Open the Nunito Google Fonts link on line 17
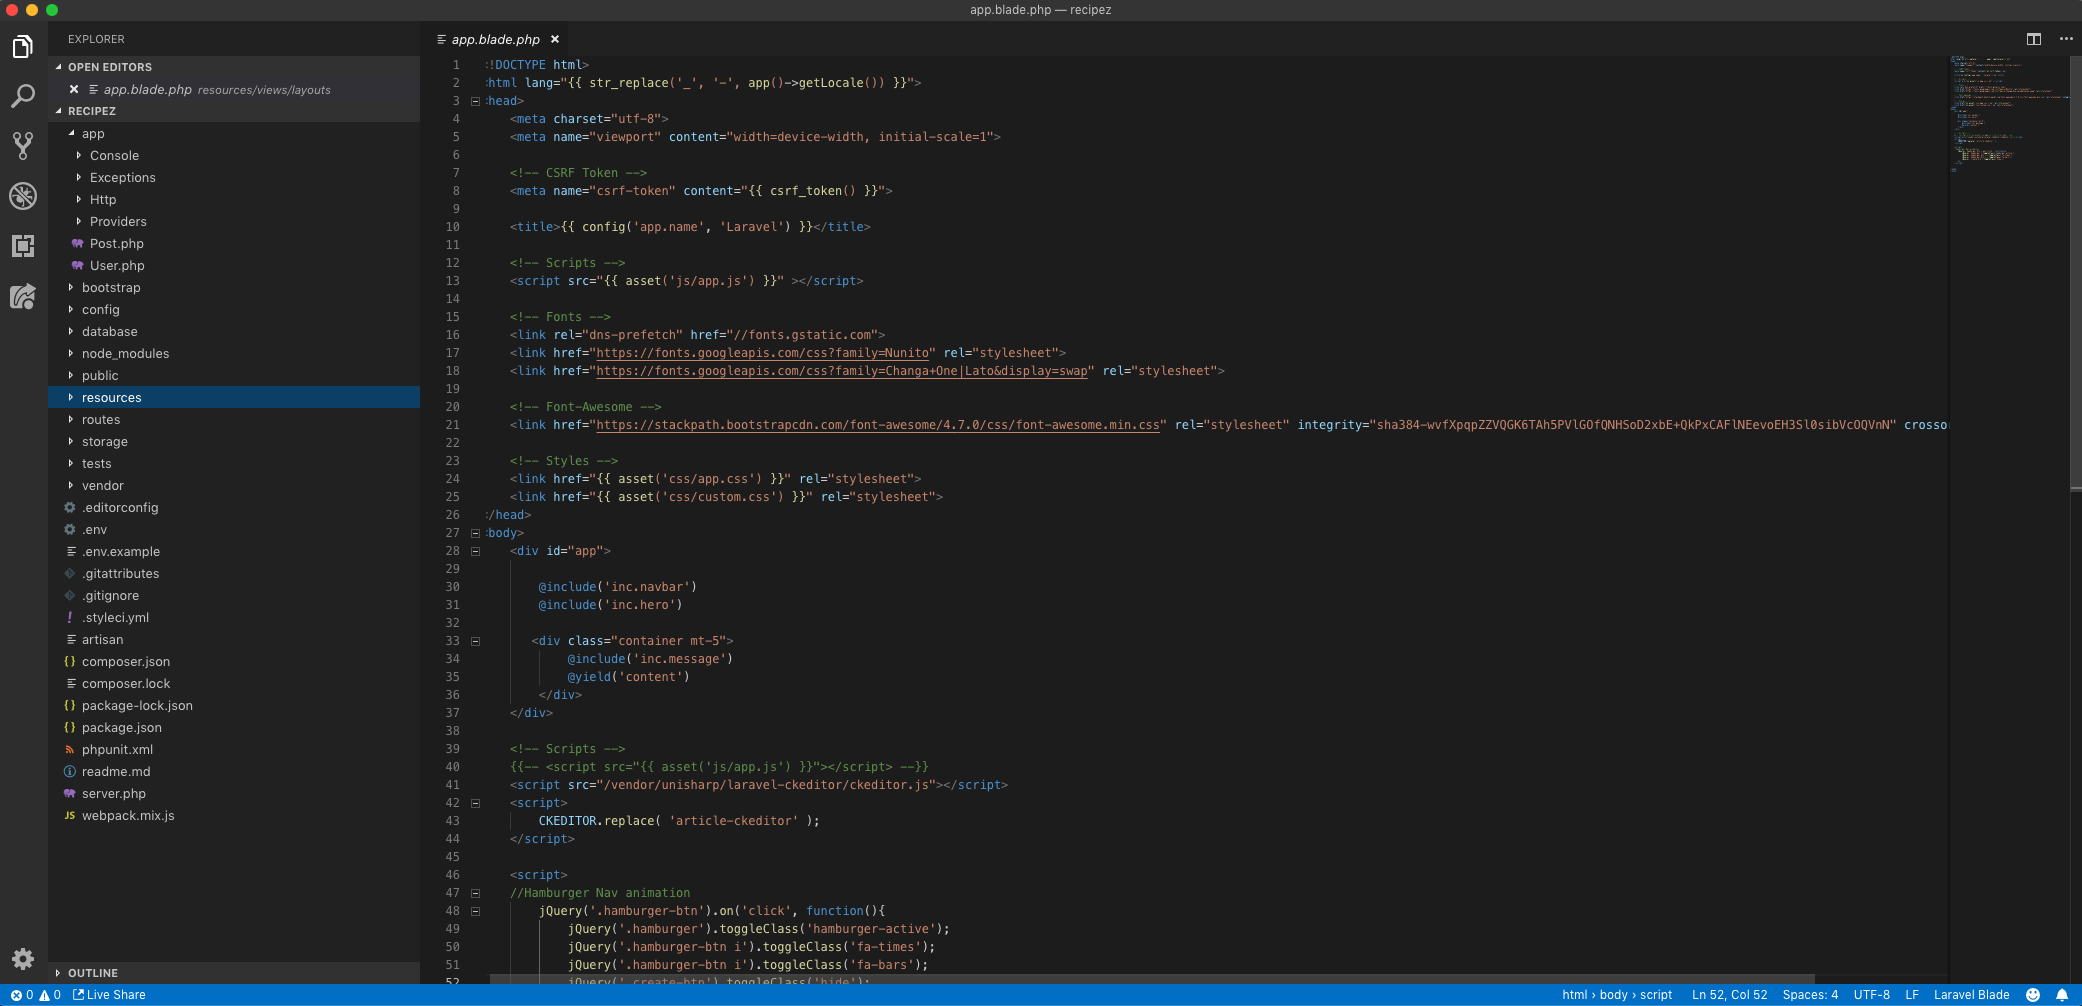The height and width of the screenshot is (1006, 2082). tap(765, 353)
